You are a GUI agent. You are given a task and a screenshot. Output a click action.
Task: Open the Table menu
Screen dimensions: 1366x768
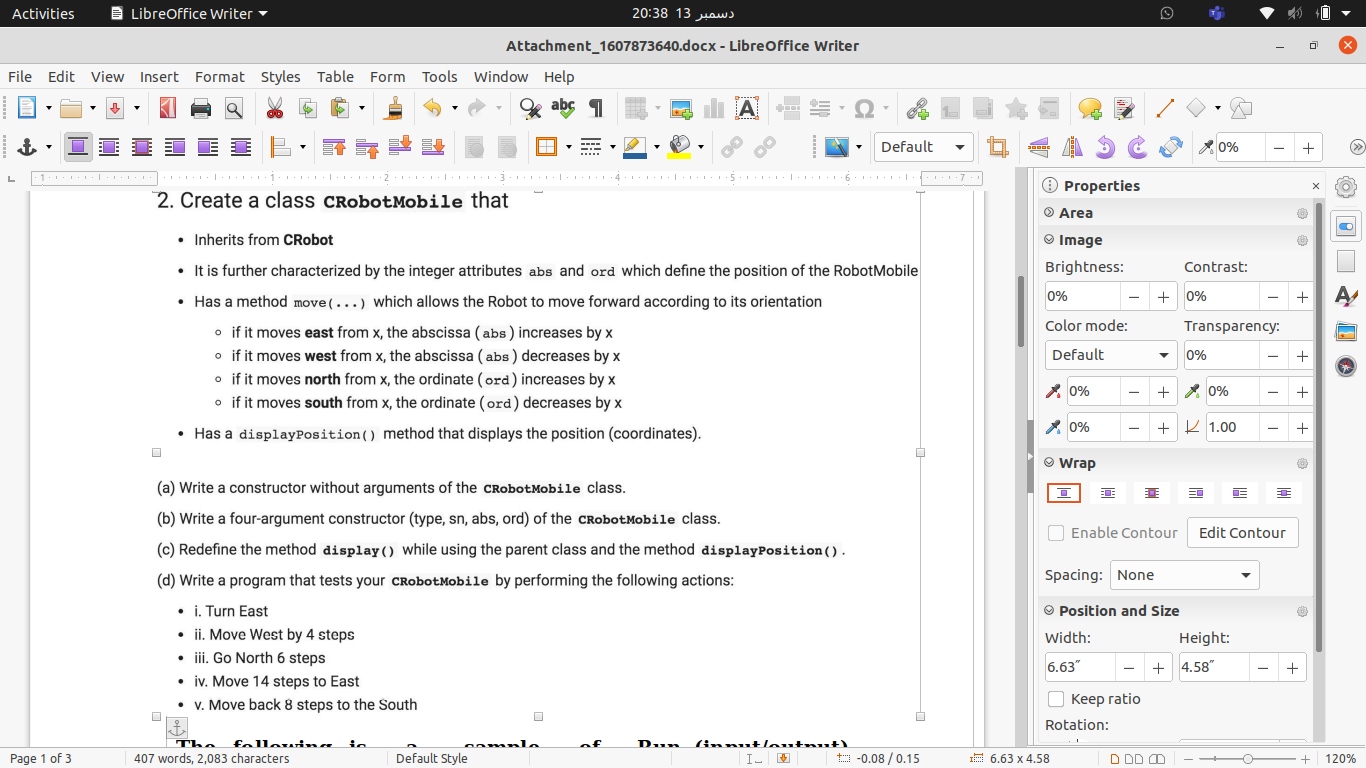pyautogui.click(x=335, y=77)
